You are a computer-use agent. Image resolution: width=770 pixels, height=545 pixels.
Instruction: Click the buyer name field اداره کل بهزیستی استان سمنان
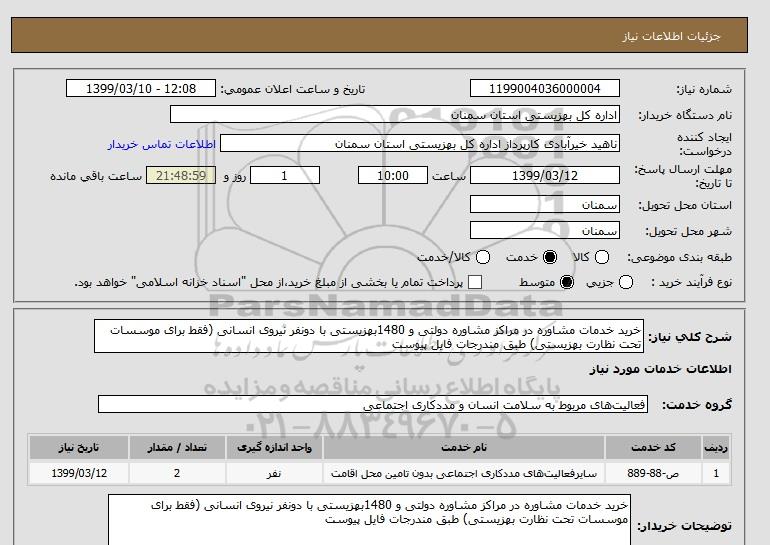coord(395,114)
